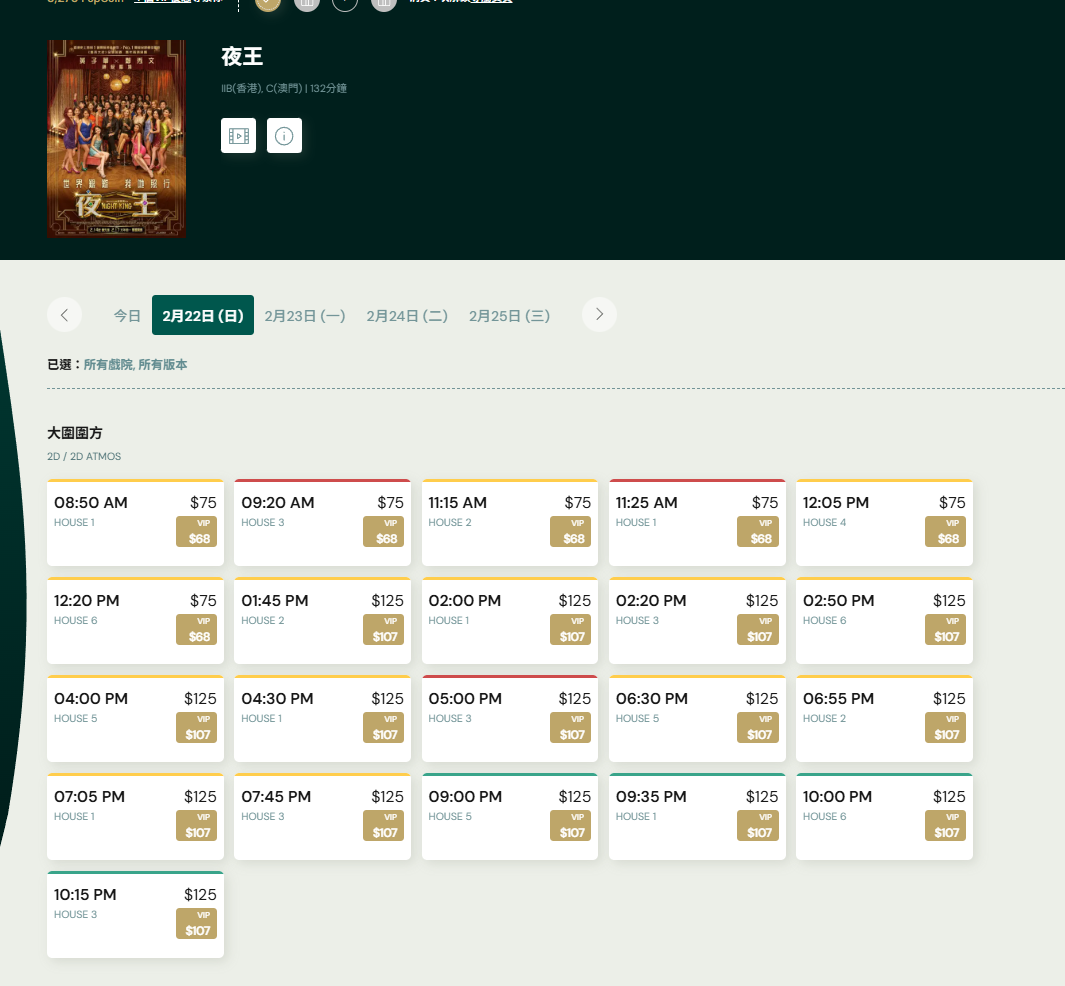Pick the 12:05 PM House 4 showtime

click(x=860, y=512)
